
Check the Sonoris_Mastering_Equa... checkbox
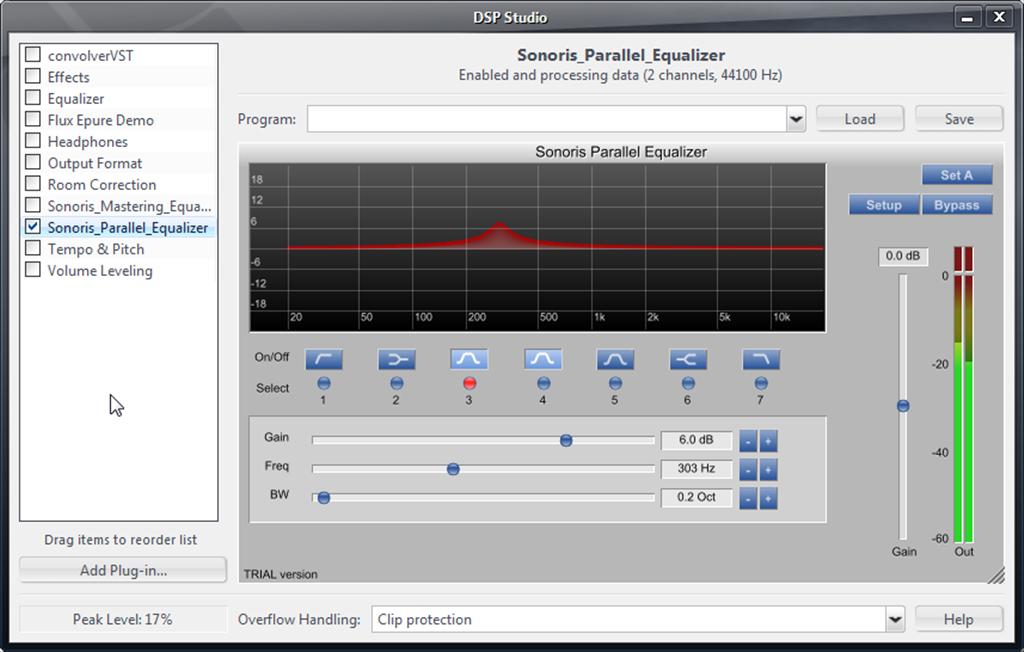33,205
